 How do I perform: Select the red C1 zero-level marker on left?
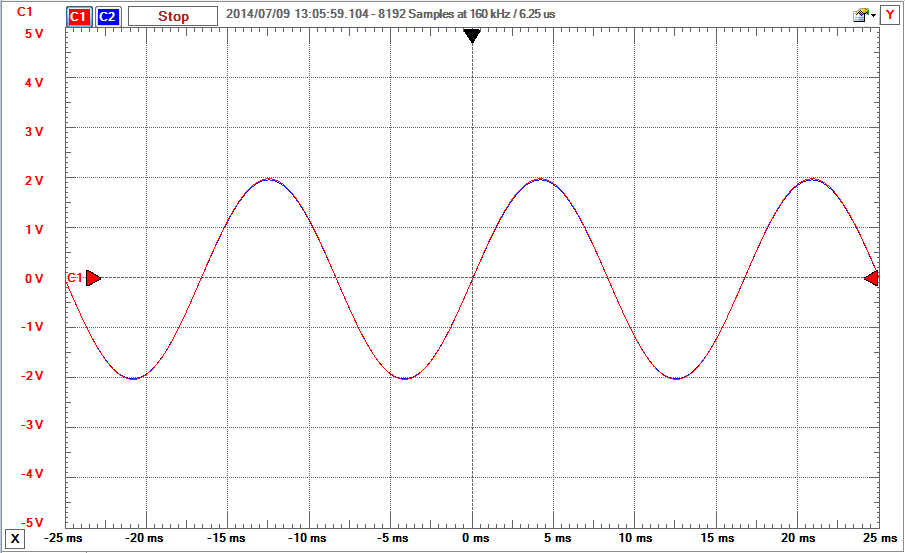93,278
